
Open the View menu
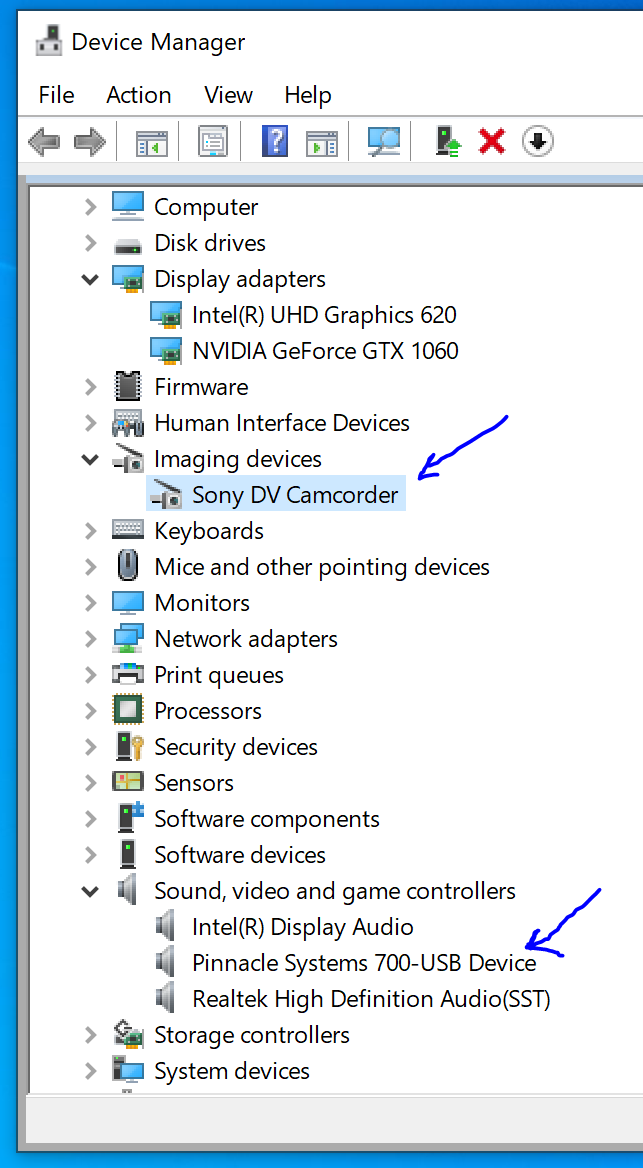click(x=228, y=95)
